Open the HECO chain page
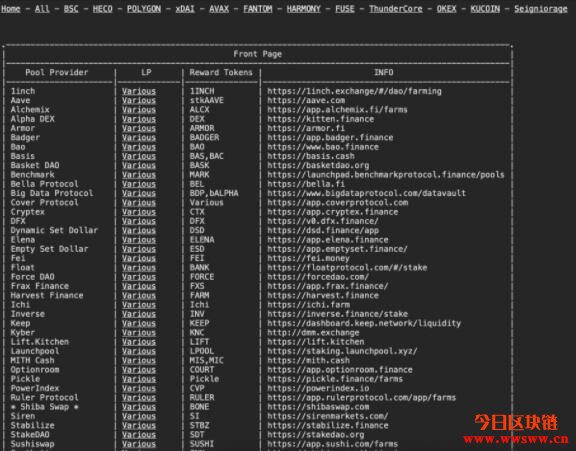The width and height of the screenshot is (576, 451). [102, 8]
